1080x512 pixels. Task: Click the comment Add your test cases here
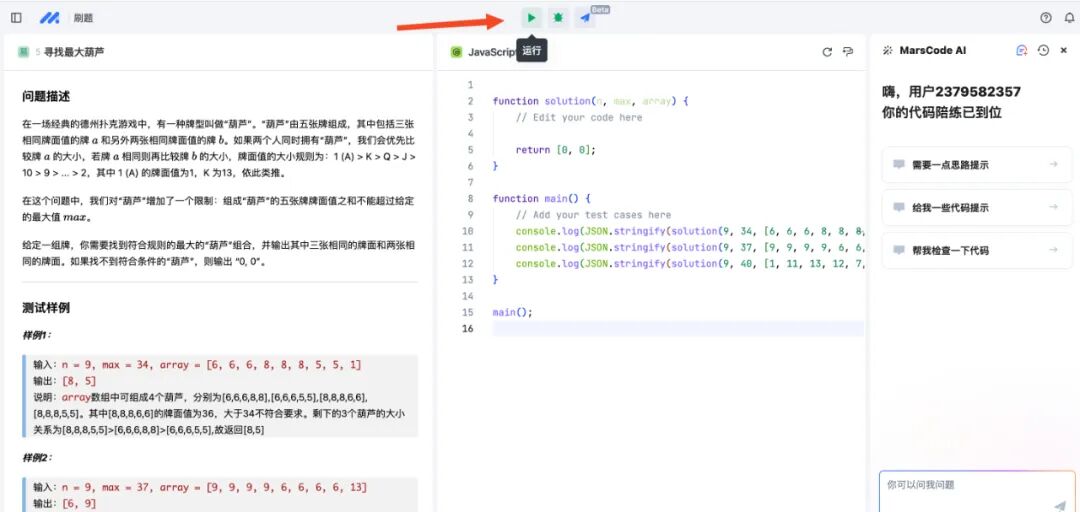click(592, 215)
